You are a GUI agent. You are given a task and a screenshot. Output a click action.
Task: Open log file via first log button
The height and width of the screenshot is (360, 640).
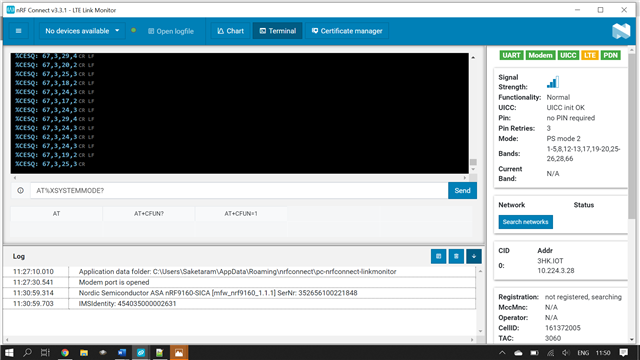[438, 256]
